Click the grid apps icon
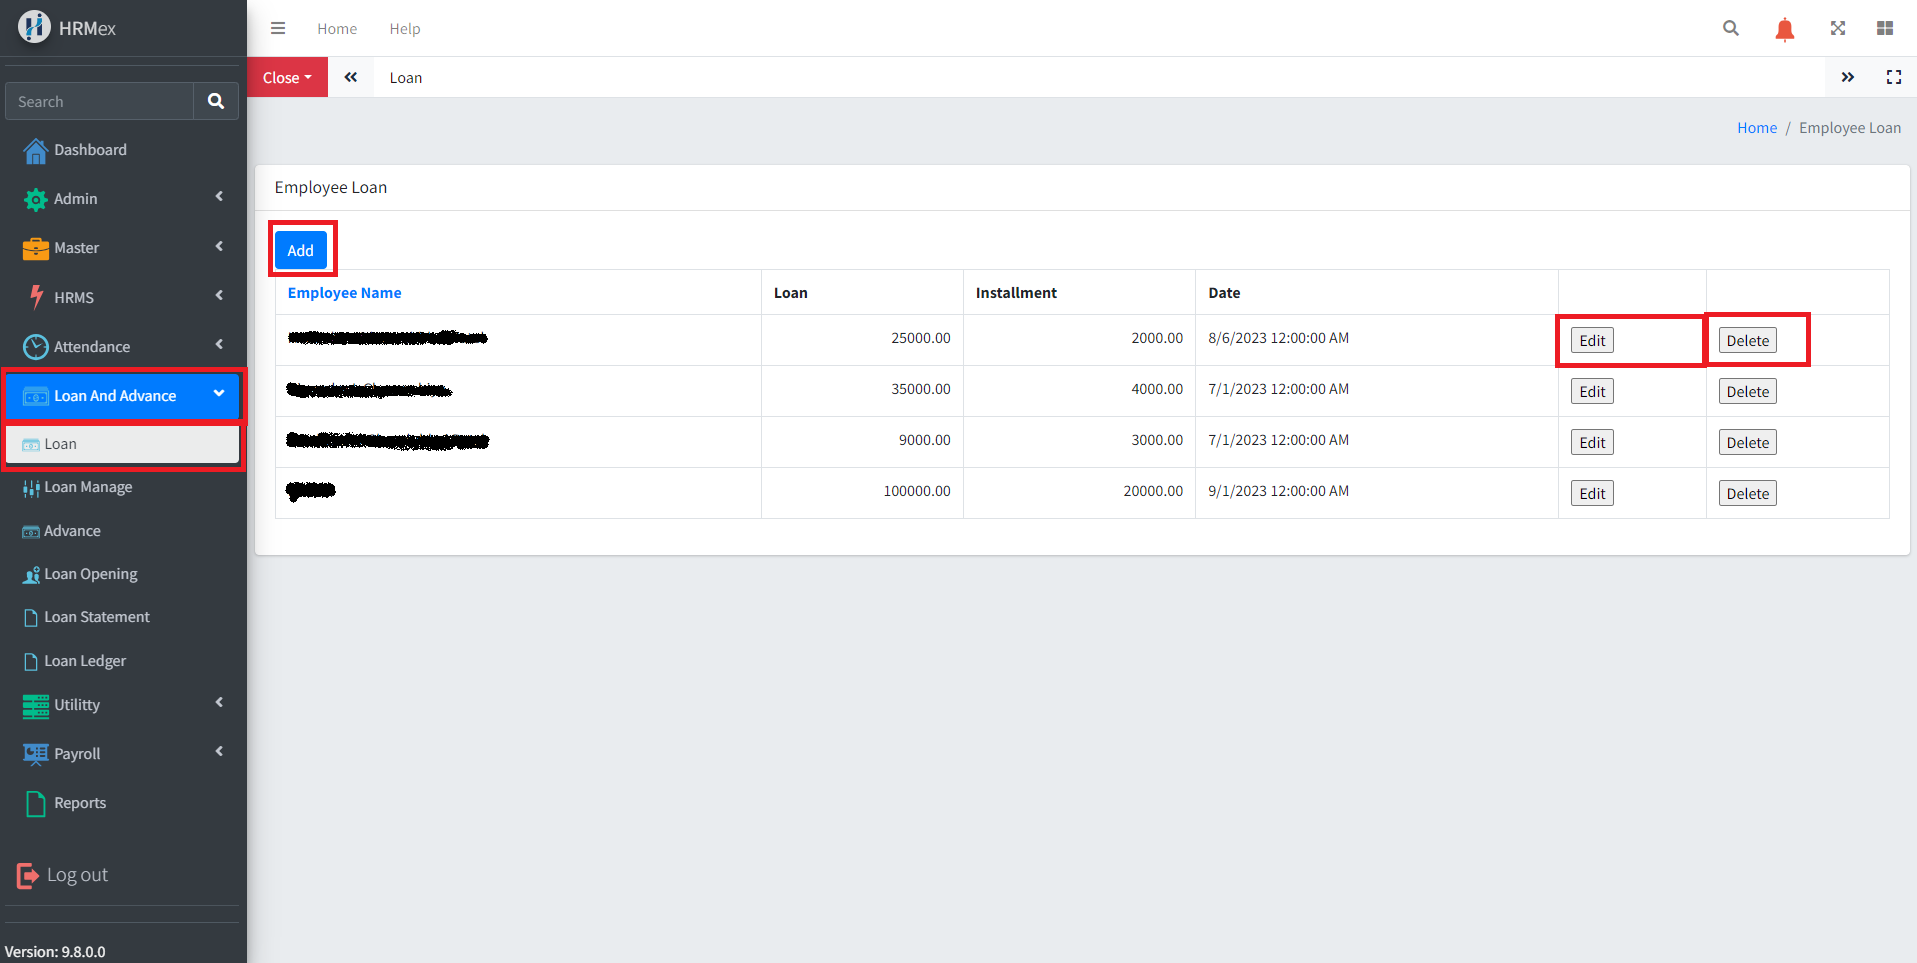 tap(1885, 28)
